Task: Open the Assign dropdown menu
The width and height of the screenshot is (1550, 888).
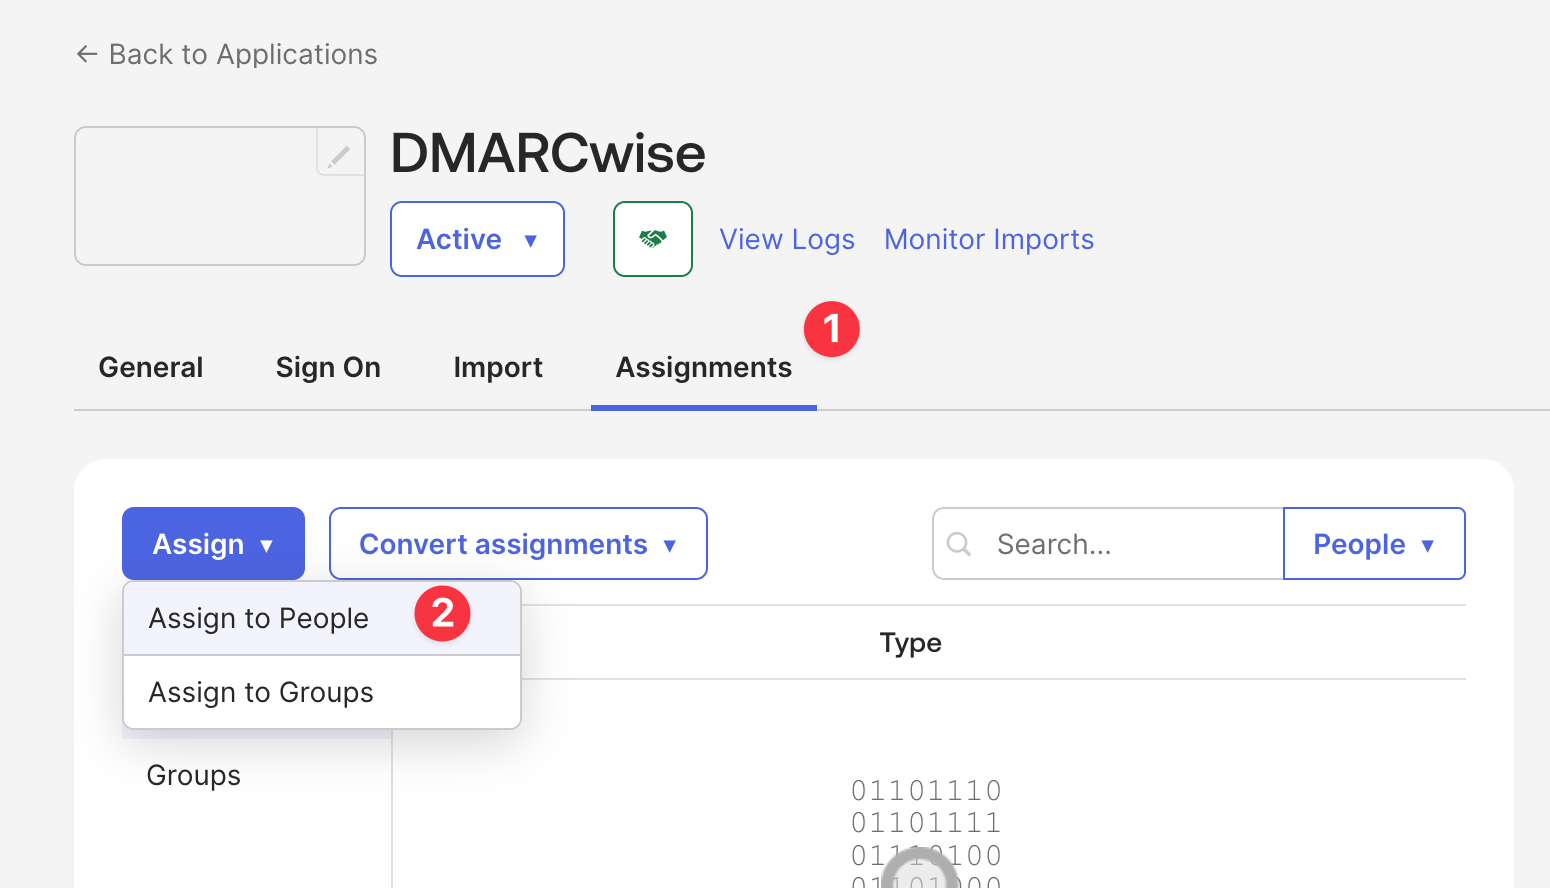Action: point(213,543)
